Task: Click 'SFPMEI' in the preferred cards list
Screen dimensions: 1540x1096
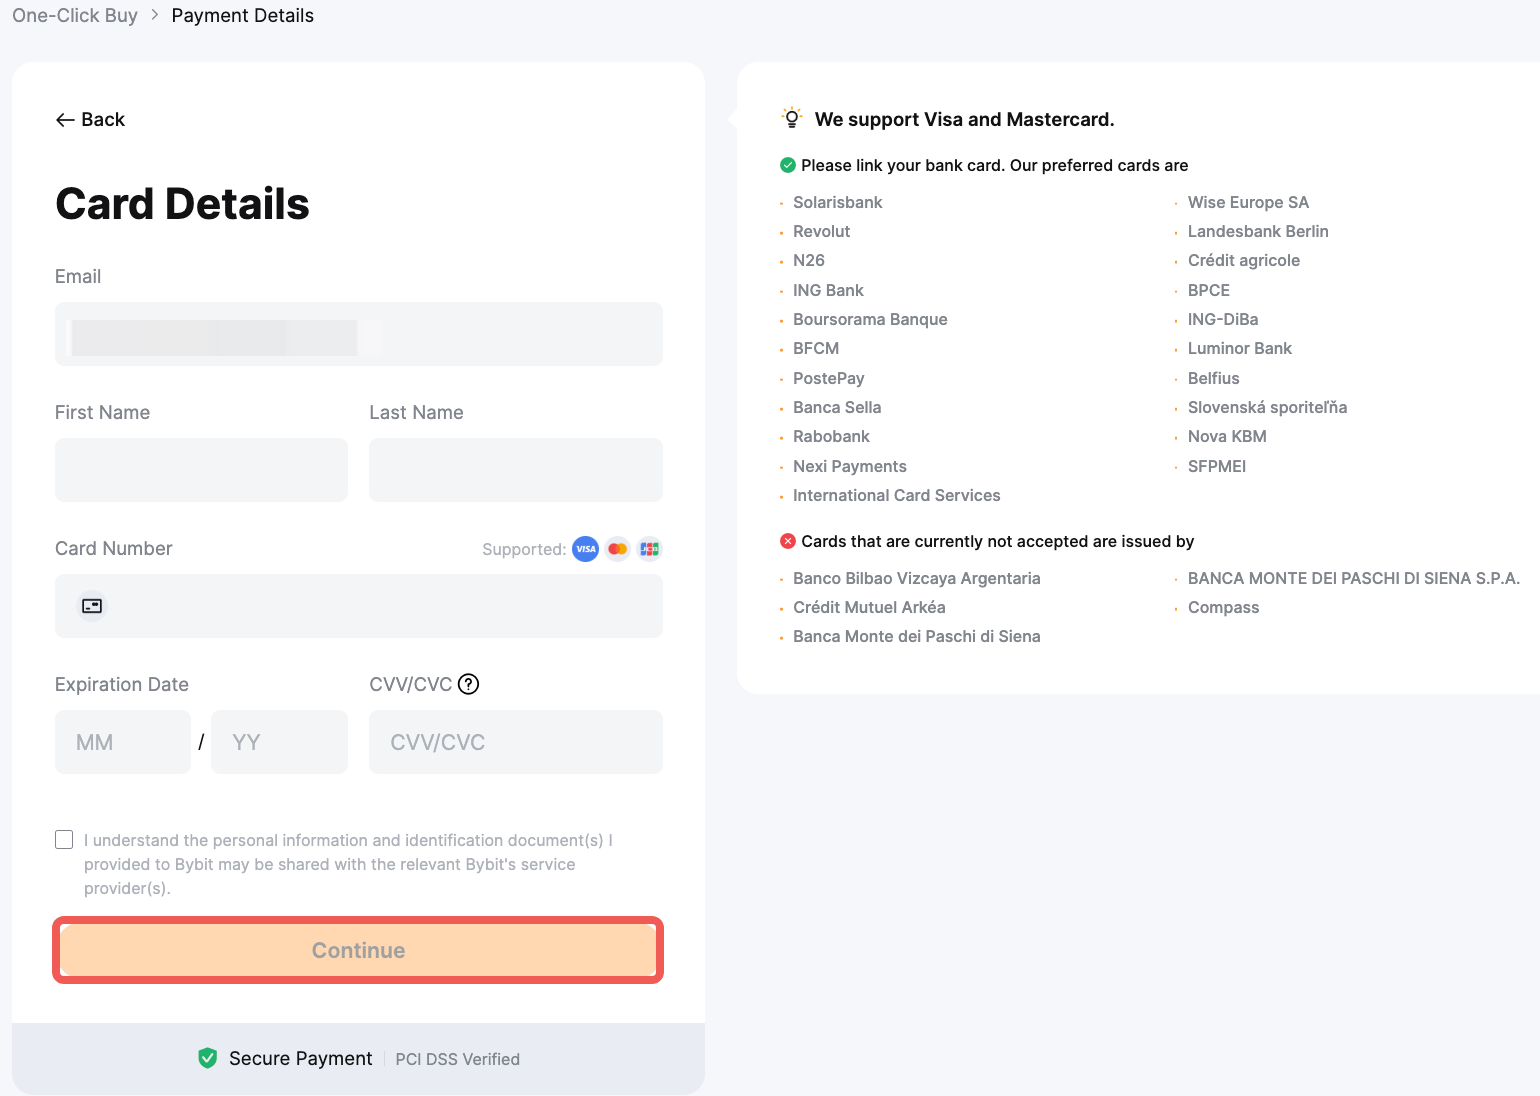Action: coord(1217,466)
